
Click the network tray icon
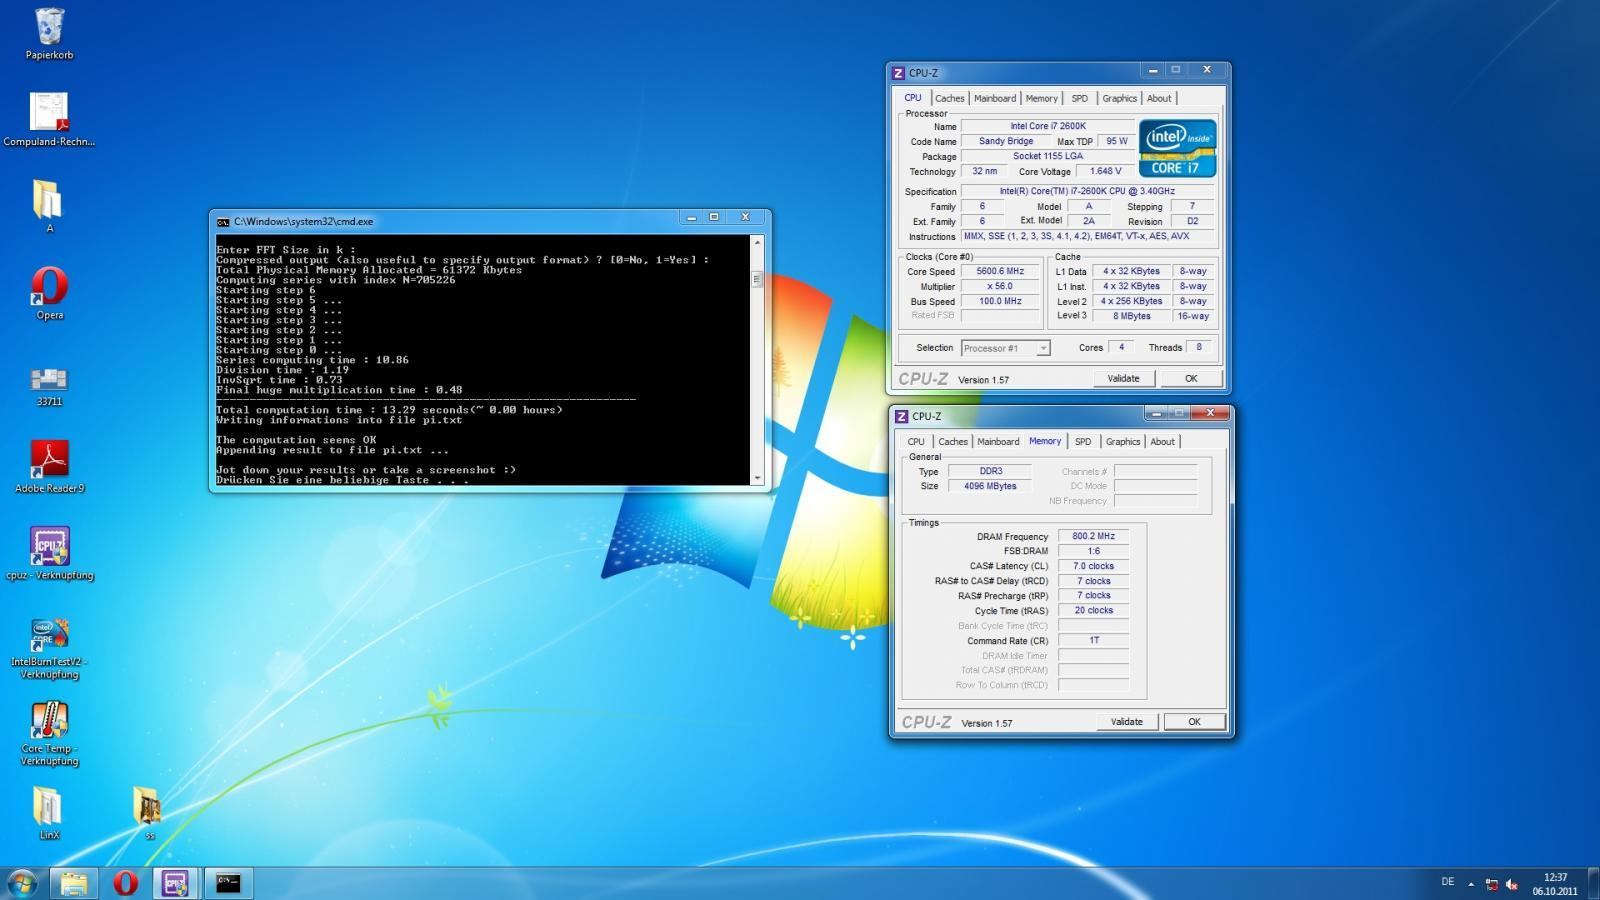click(x=1491, y=884)
